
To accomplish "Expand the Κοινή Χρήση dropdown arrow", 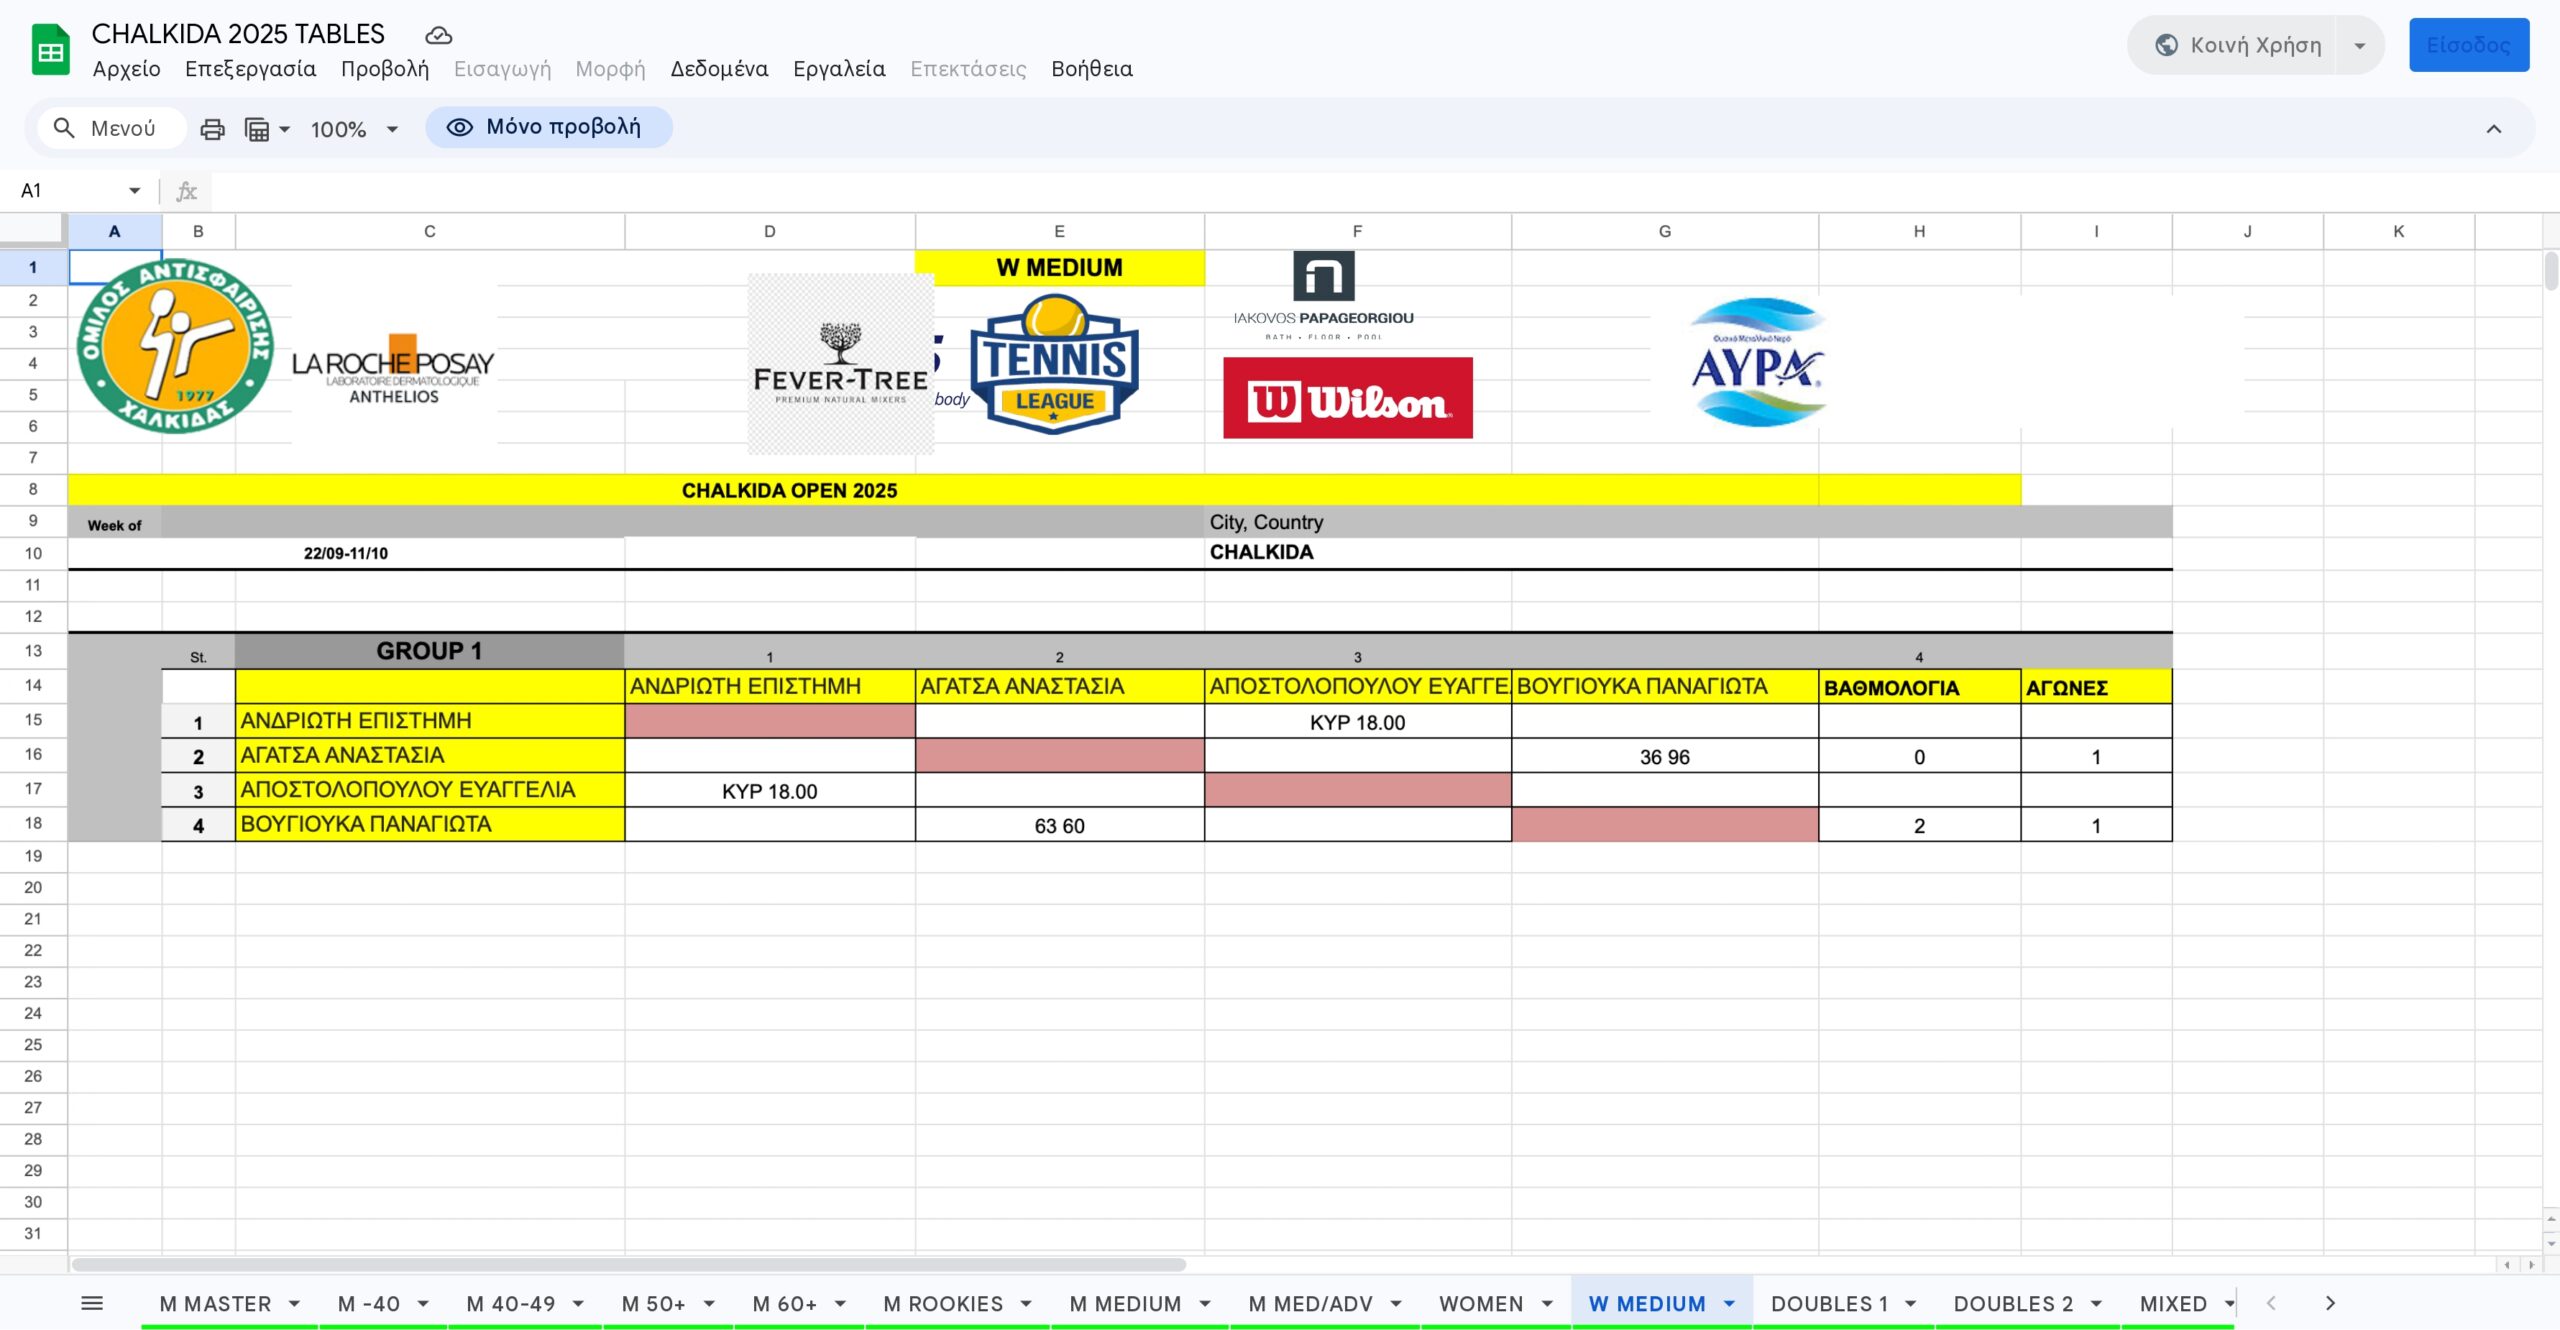I will 2360,45.
